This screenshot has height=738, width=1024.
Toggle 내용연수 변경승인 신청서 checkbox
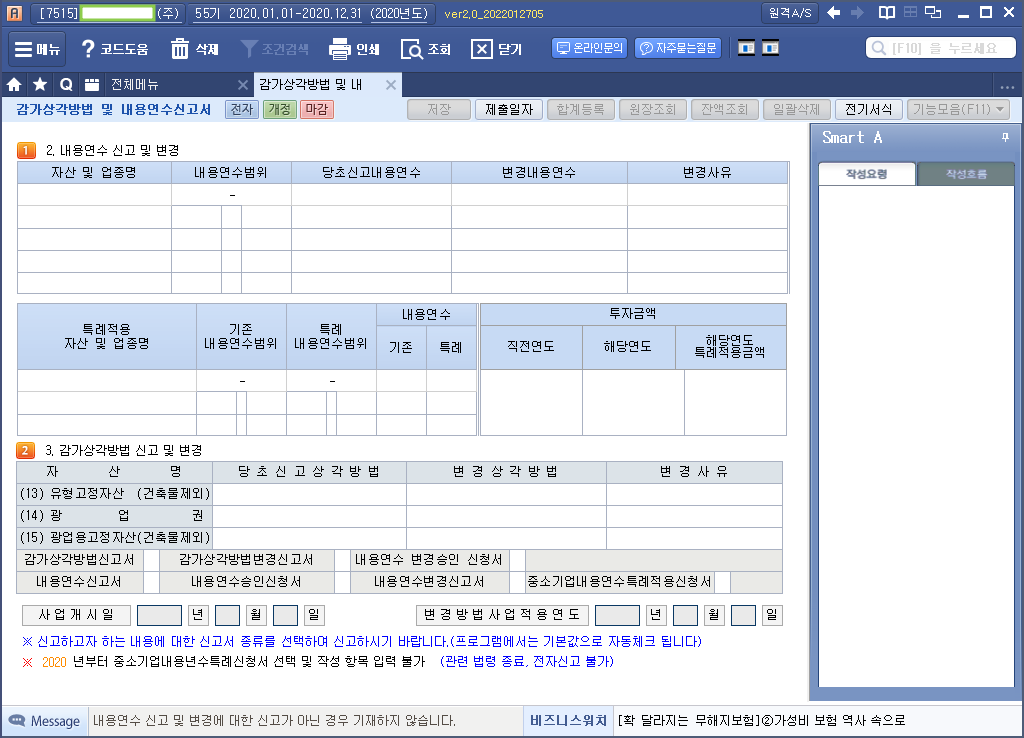point(517,560)
